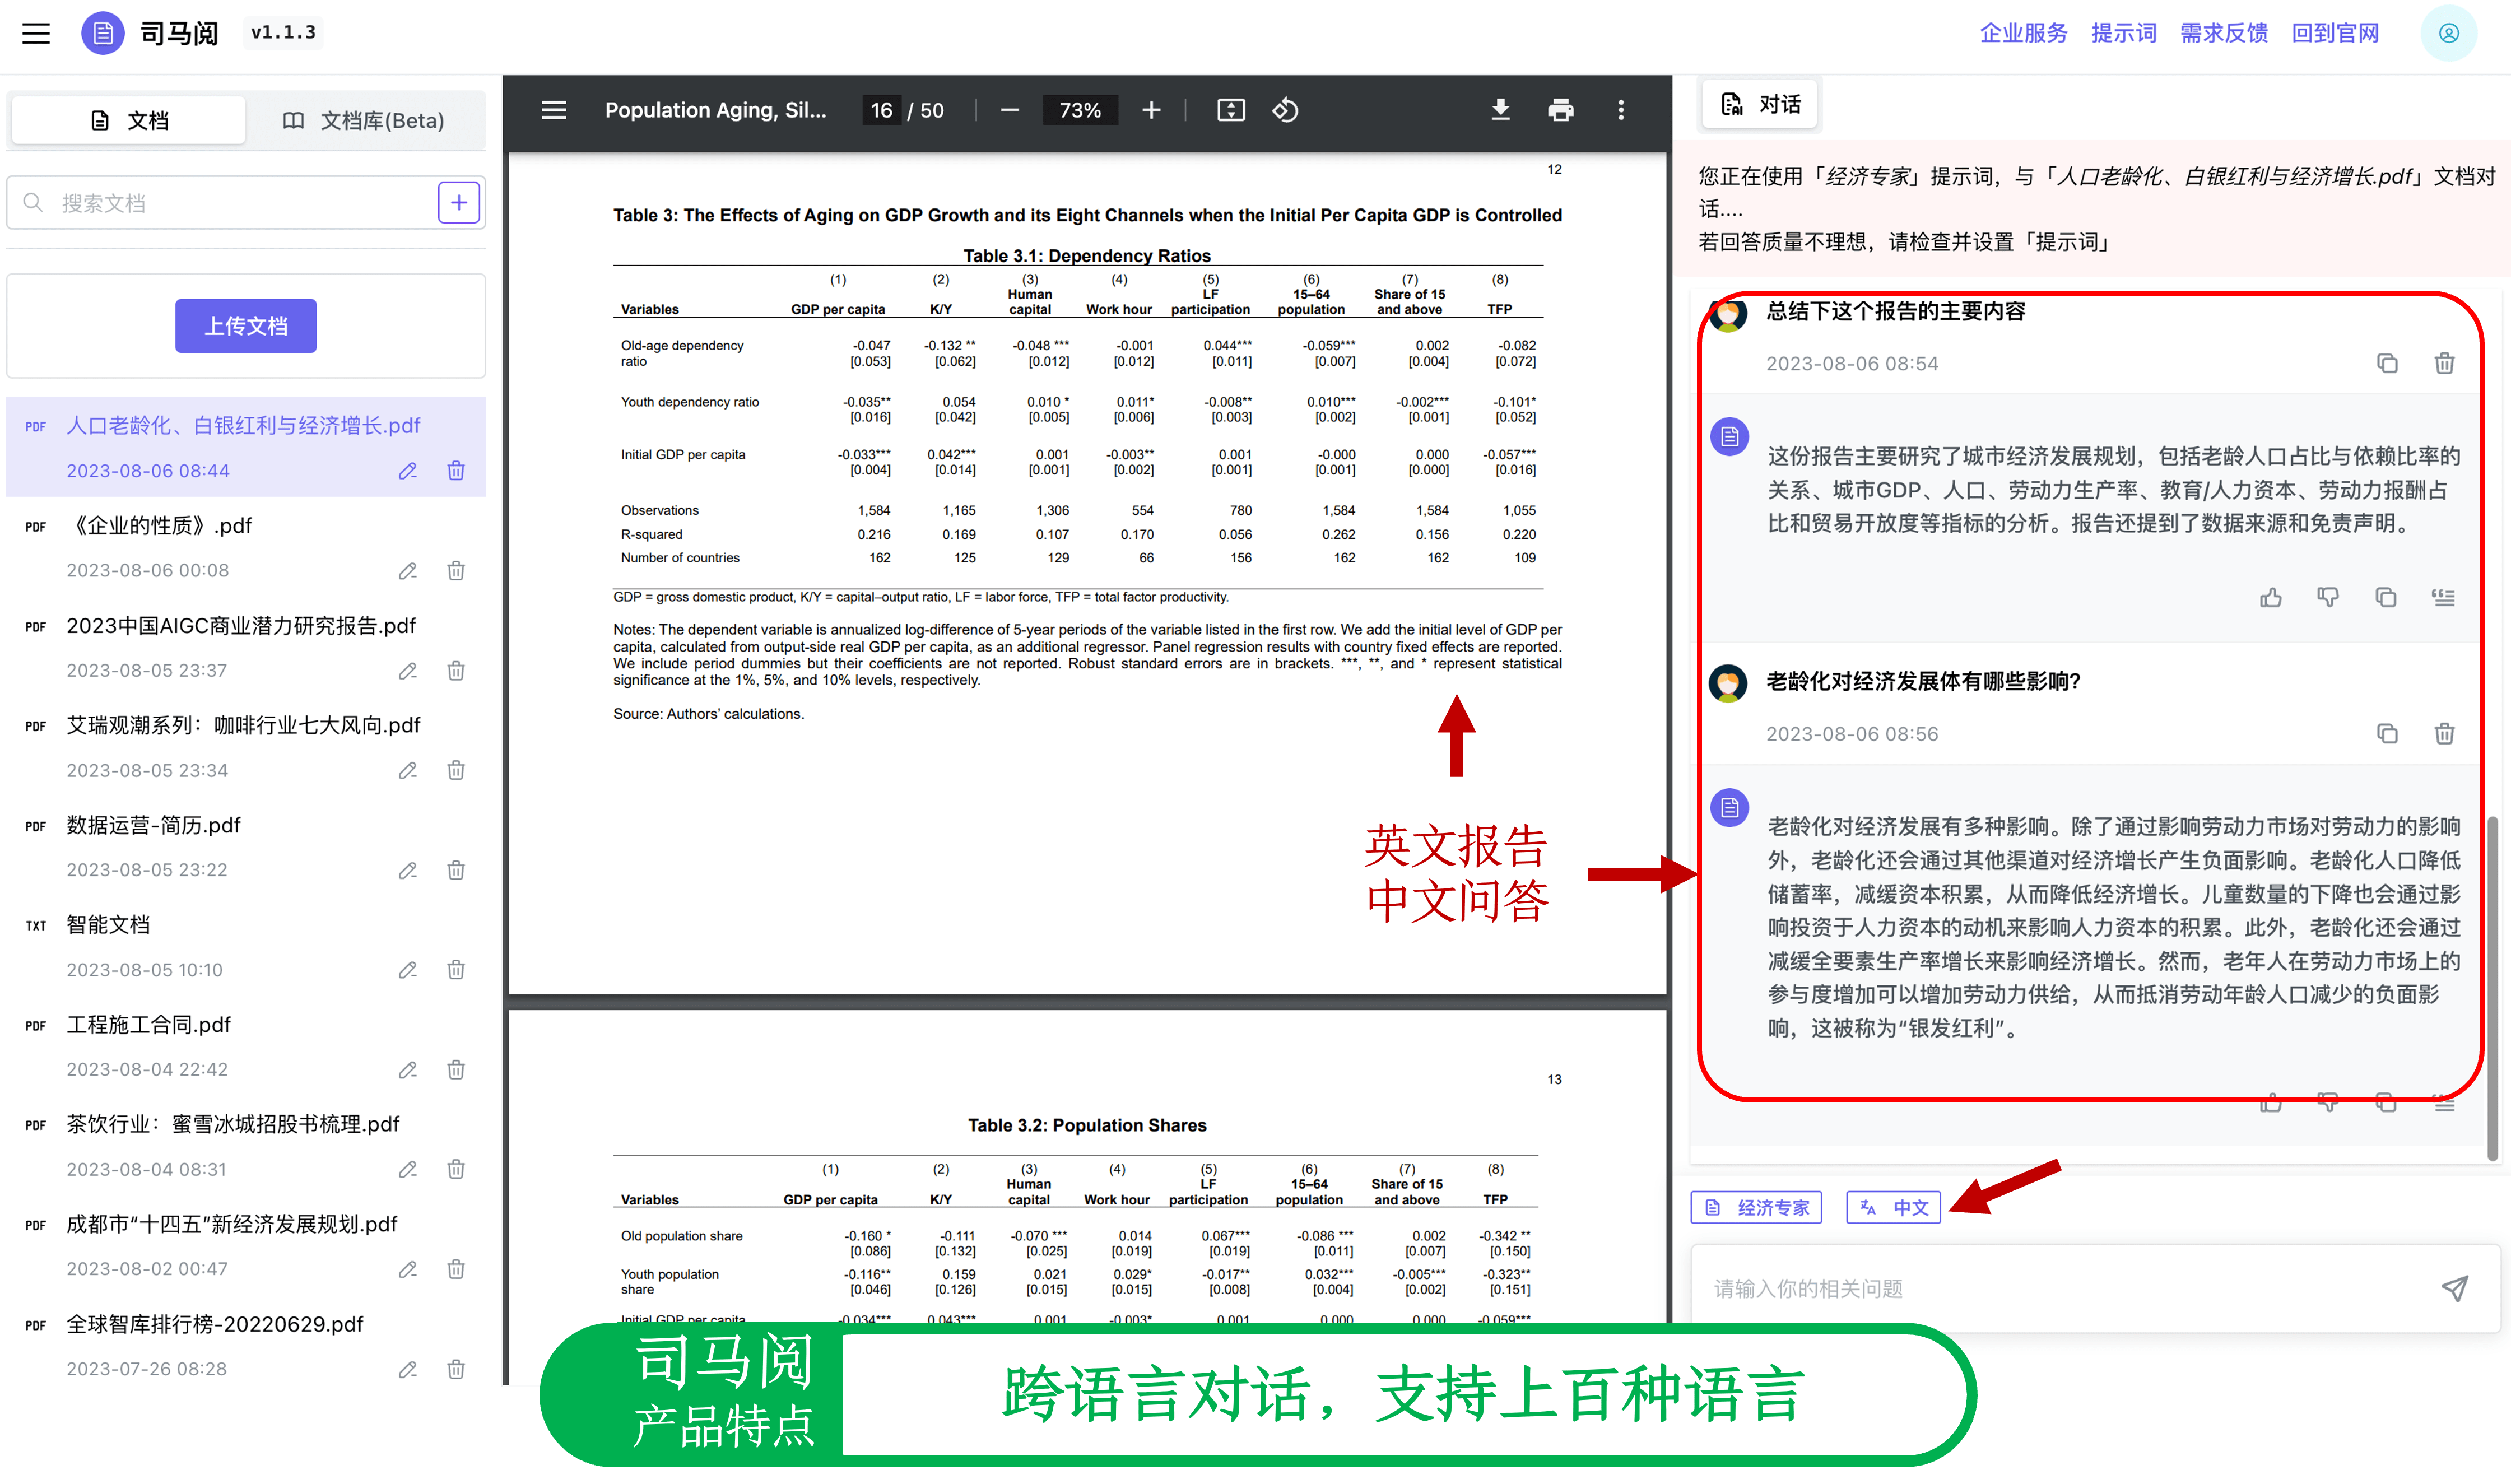Click fit-to-page icon in PDF toolbar
The width and height of the screenshot is (2511, 1484).
[x=1230, y=110]
